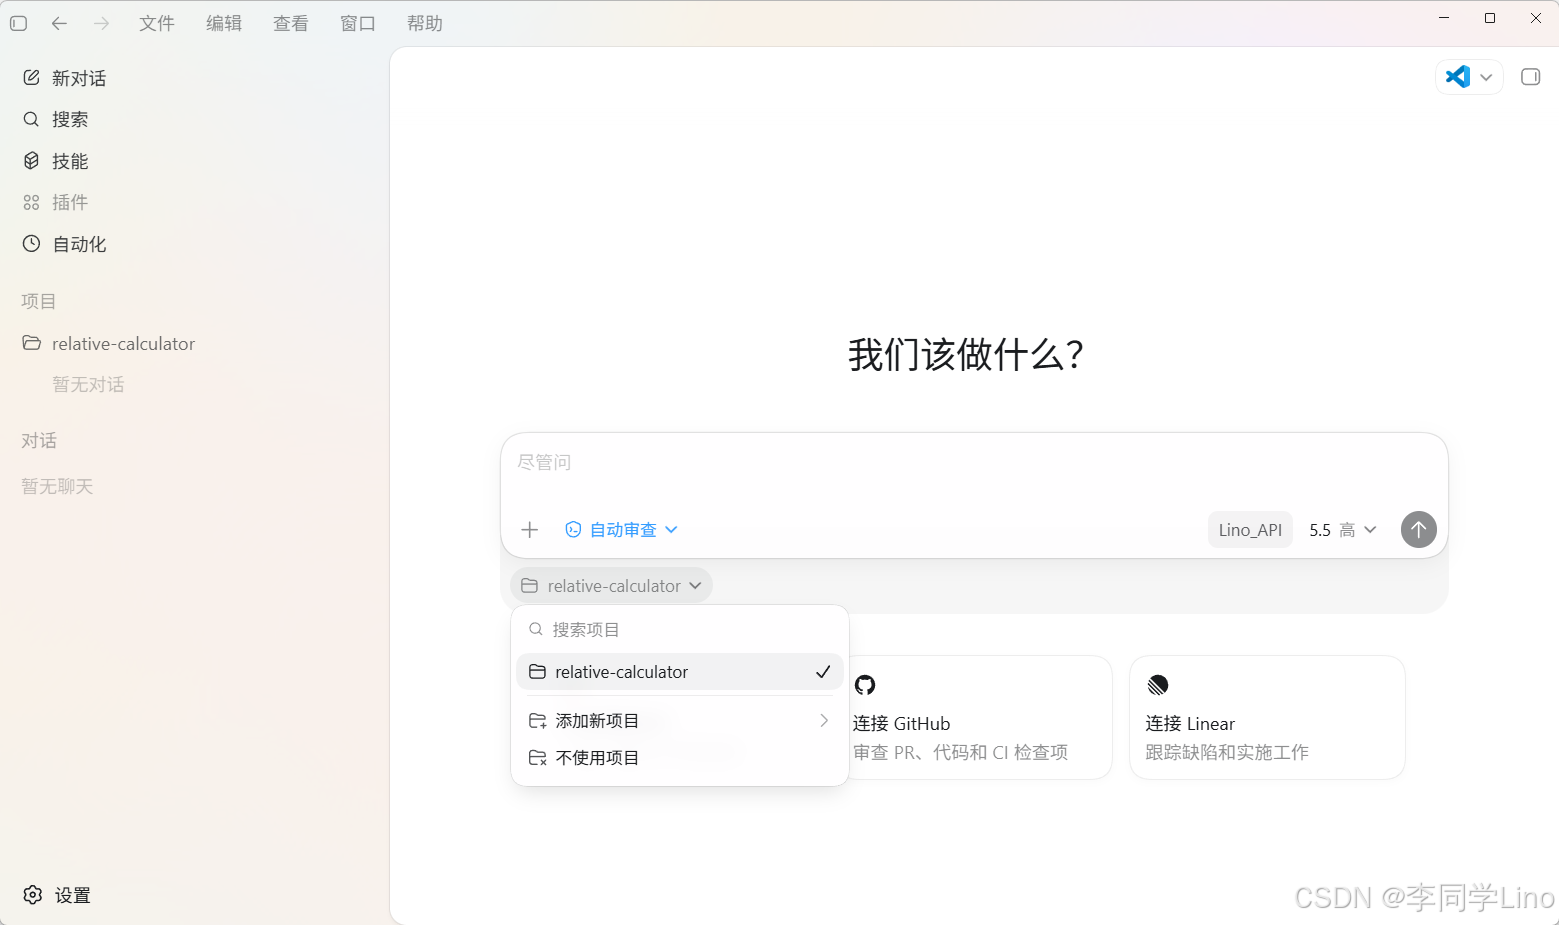Open the 编辑 menu

224,23
